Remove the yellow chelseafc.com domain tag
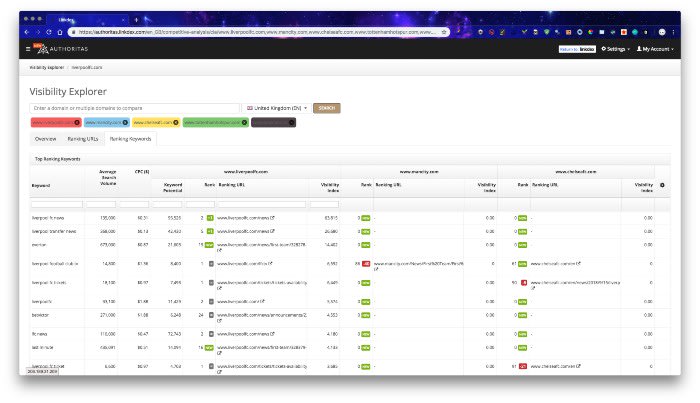 click(176, 123)
